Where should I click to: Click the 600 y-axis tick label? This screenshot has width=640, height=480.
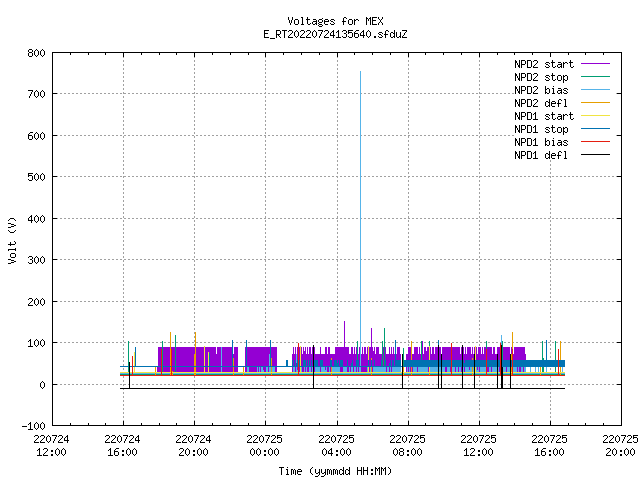36,136
